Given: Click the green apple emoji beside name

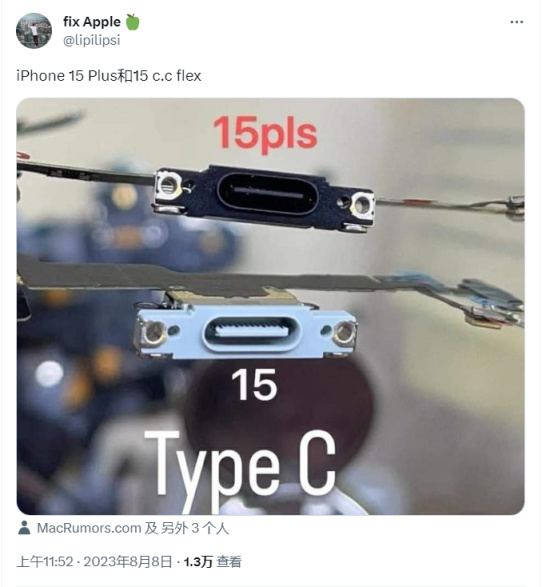Looking at the screenshot, I should point(132,22).
